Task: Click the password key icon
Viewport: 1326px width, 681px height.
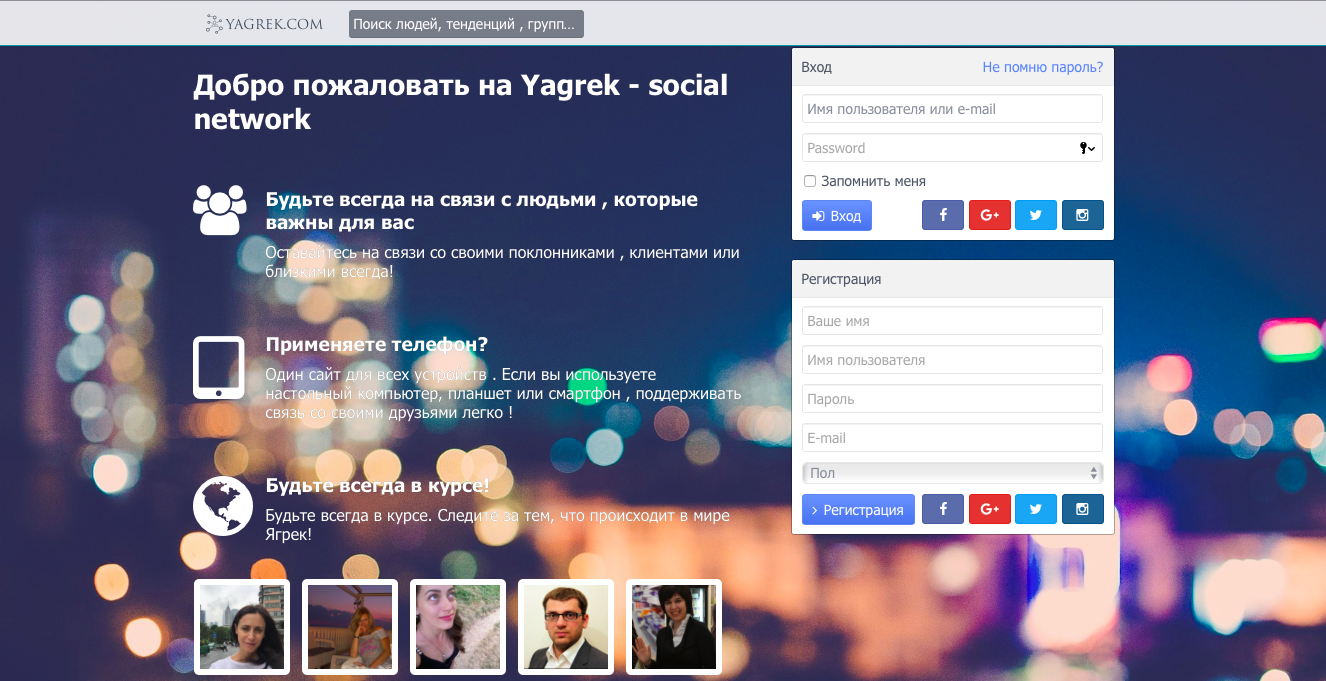Action: pos(1087,148)
